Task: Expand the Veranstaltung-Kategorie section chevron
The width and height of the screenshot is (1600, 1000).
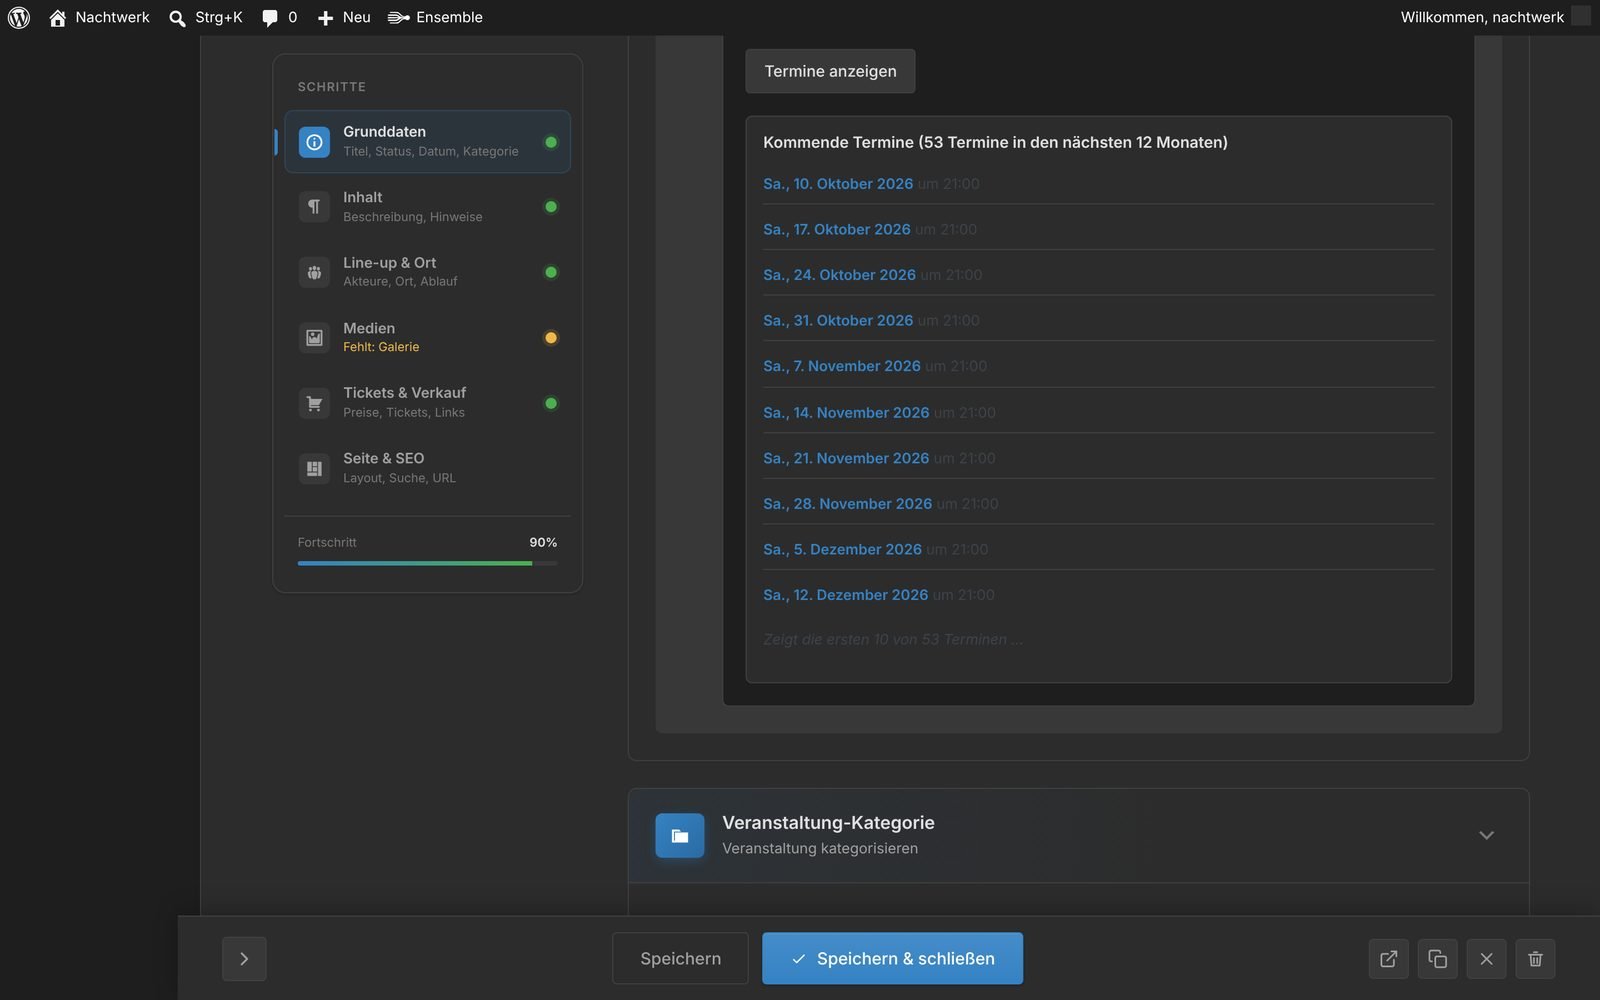Action: pos(1486,835)
